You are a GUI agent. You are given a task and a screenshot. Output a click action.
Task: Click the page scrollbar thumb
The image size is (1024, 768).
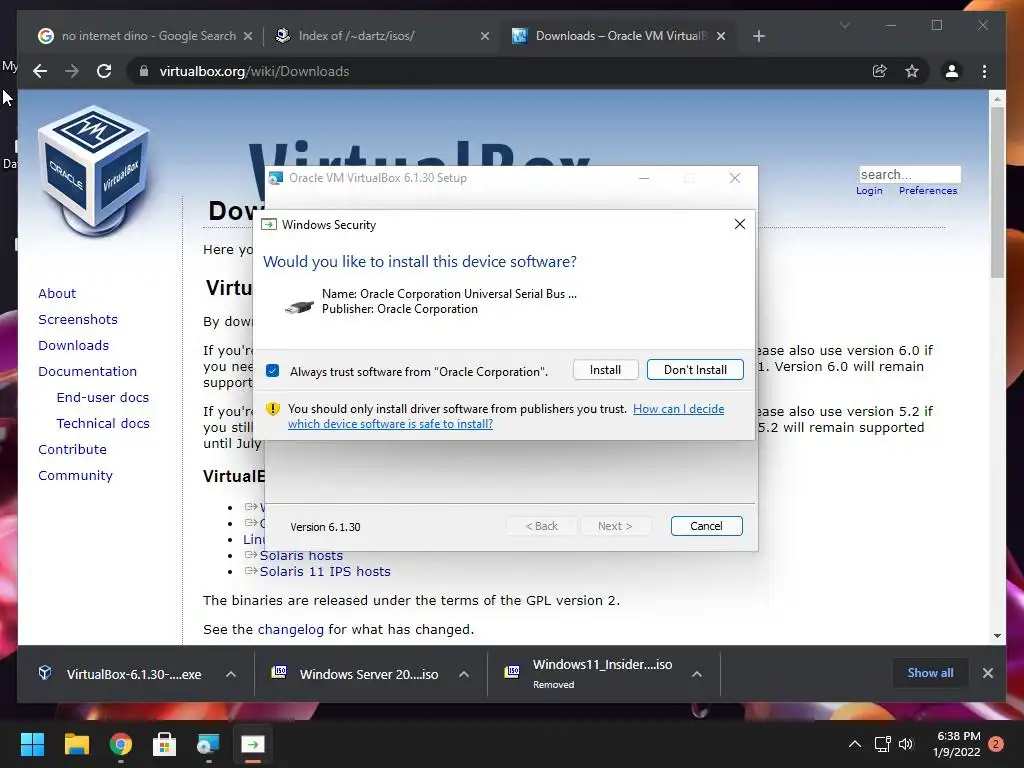(997, 193)
